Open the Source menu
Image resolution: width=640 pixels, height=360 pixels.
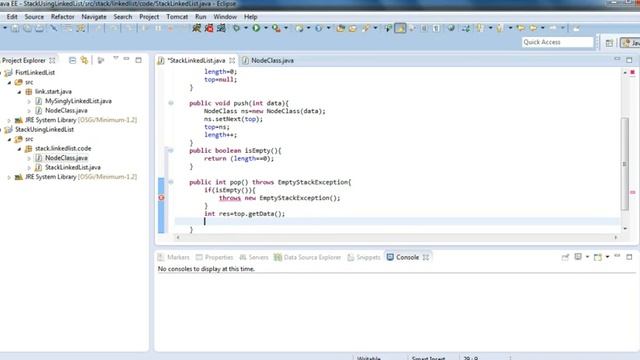[x=34, y=17]
